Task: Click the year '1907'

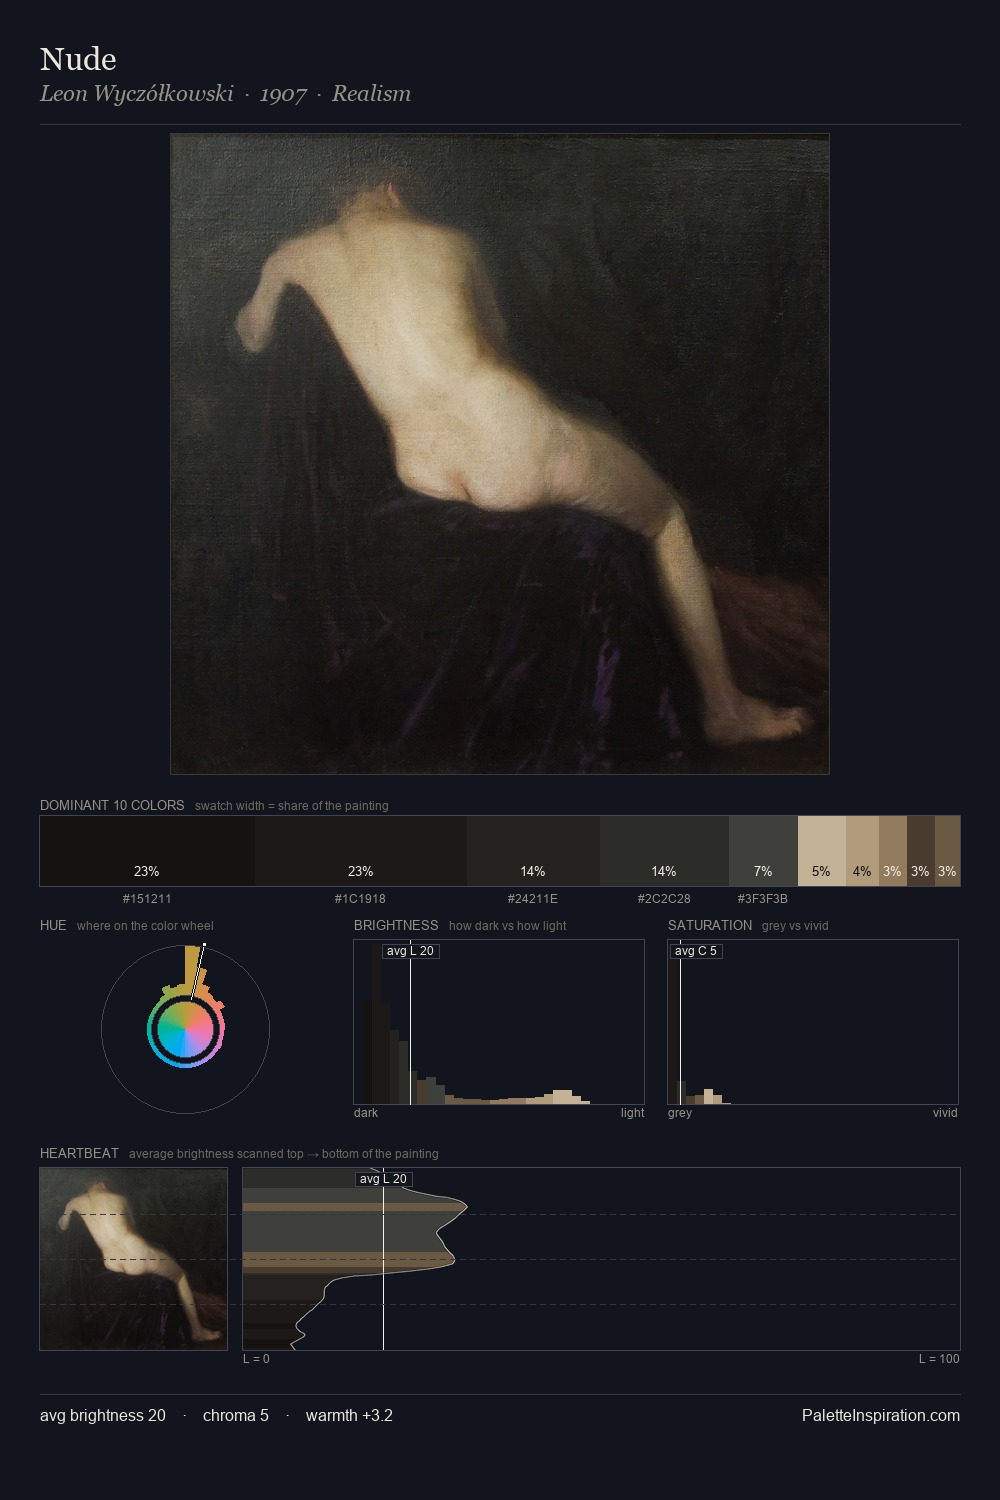Action: pyautogui.click(x=283, y=94)
